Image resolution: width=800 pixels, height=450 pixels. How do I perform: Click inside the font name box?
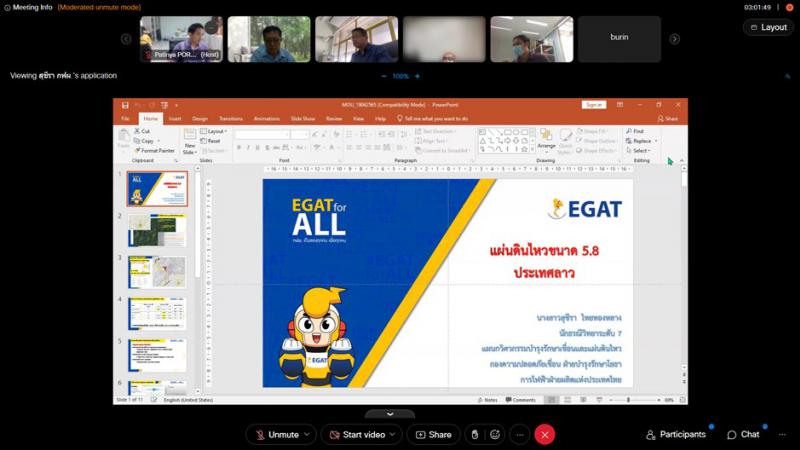(262, 134)
